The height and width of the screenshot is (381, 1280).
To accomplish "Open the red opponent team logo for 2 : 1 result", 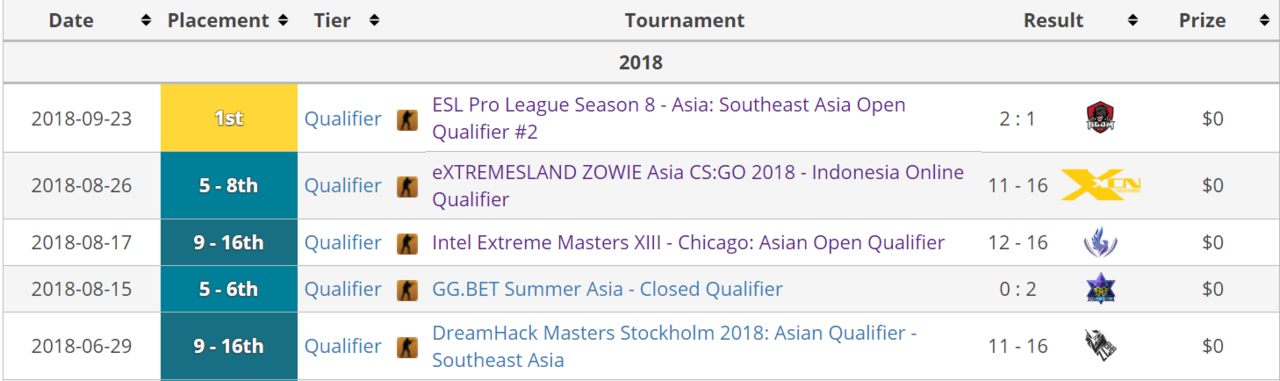I will (1100, 118).
